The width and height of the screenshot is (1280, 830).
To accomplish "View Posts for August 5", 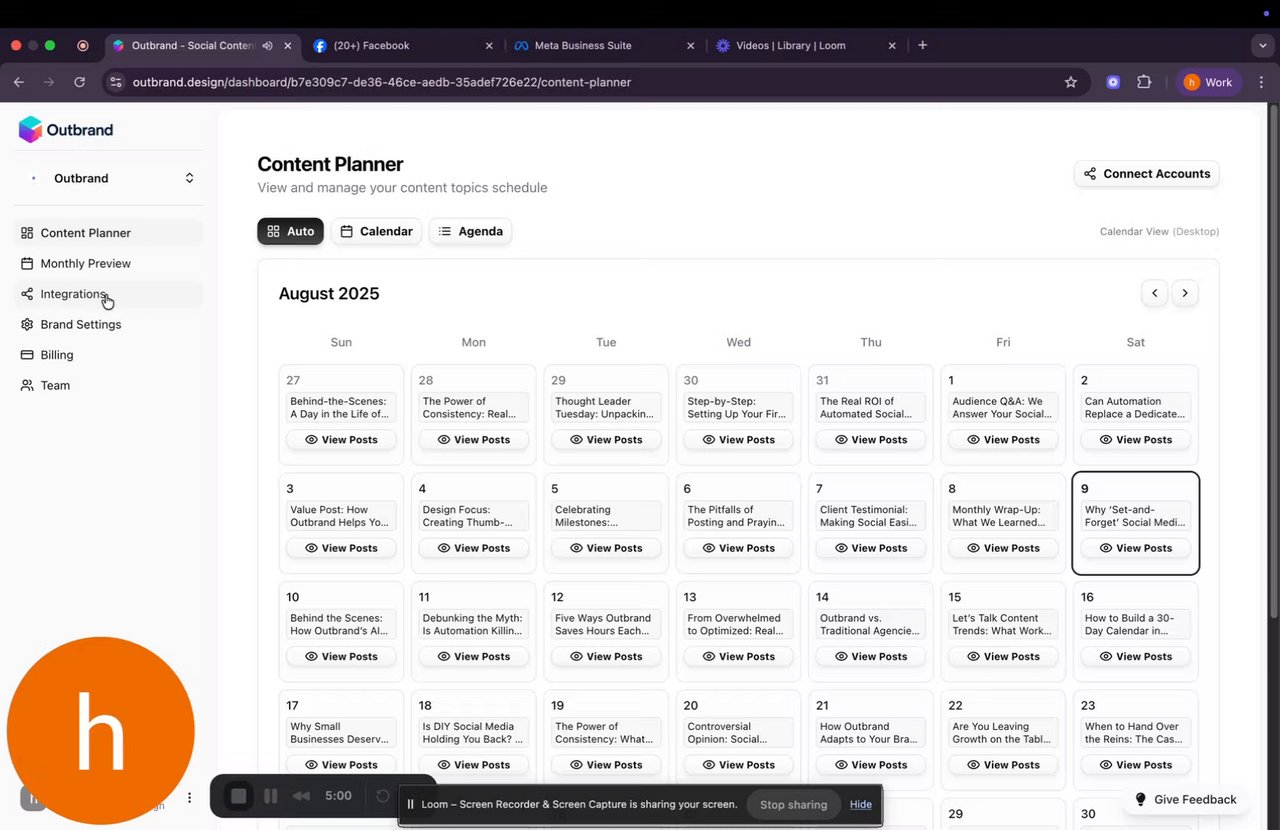I will tap(606, 548).
